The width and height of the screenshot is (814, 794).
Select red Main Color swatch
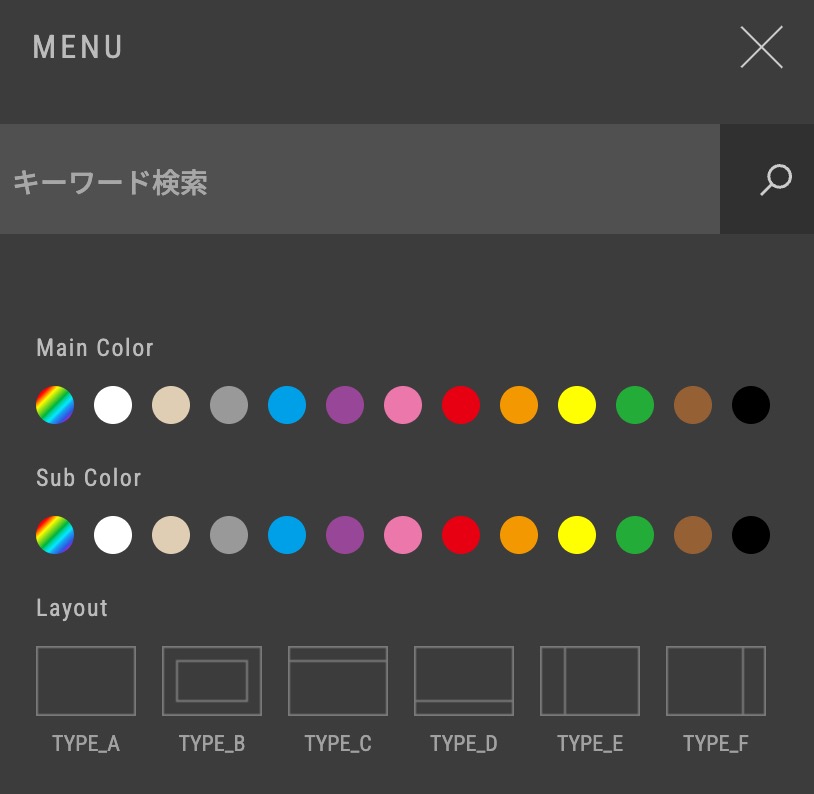click(x=461, y=406)
